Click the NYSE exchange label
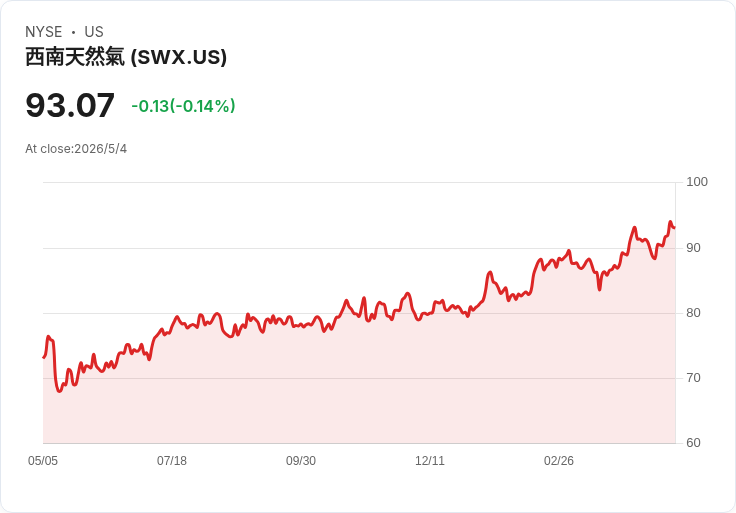This screenshot has height=513, width=736. tap(44, 32)
